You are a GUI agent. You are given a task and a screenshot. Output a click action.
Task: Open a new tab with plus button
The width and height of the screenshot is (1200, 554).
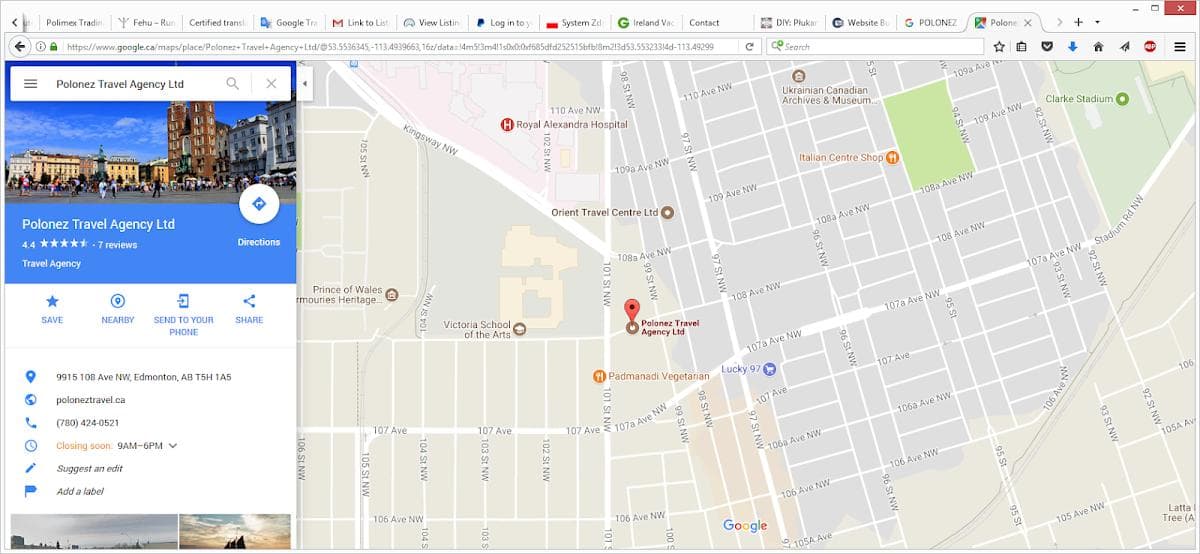point(1078,22)
